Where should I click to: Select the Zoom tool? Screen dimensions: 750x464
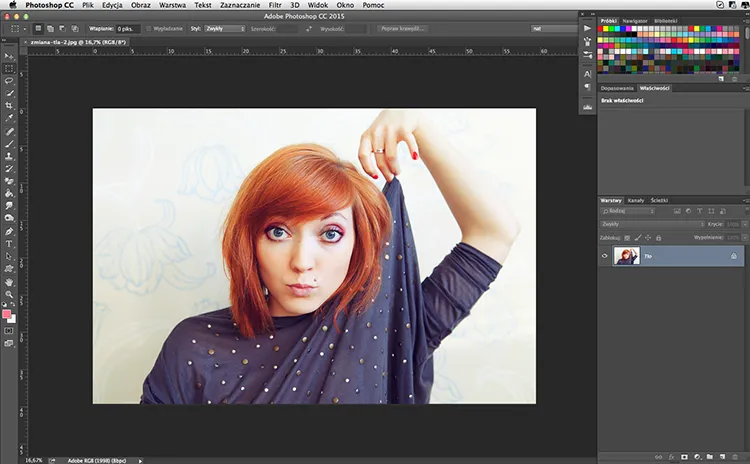coord(9,295)
